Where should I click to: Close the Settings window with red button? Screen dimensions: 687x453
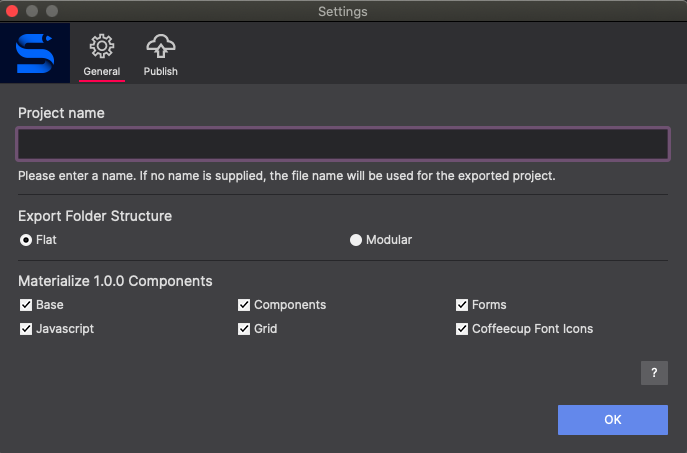tap(12, 11)
